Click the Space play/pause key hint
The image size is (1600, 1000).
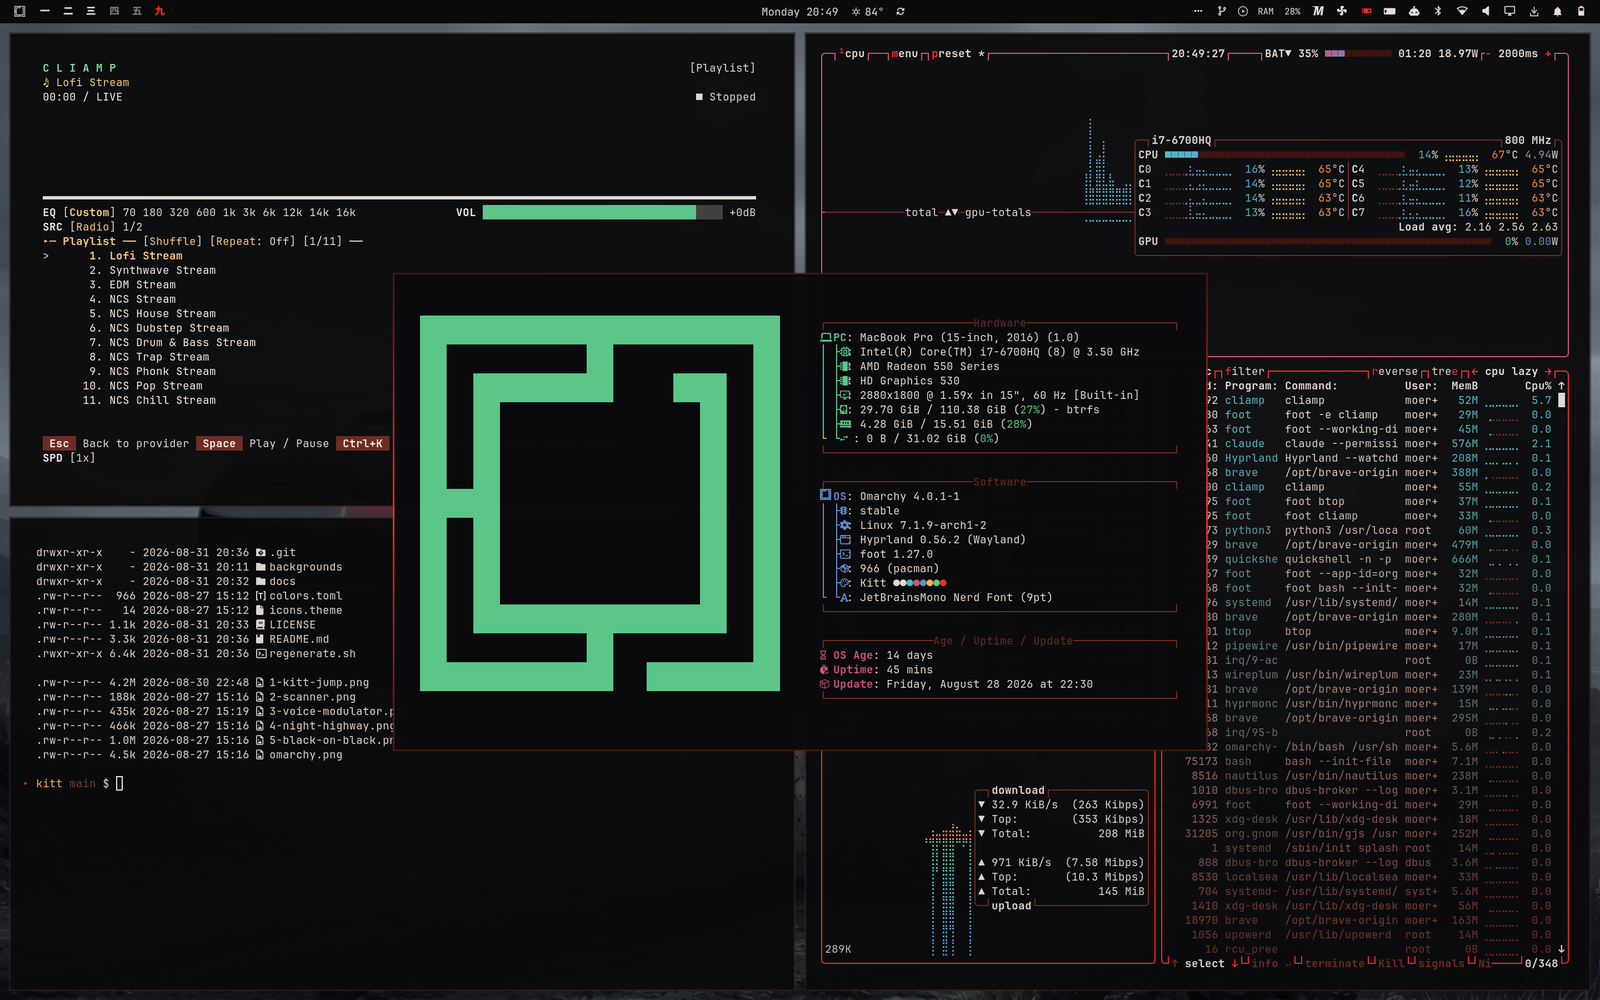click(219, 443)
